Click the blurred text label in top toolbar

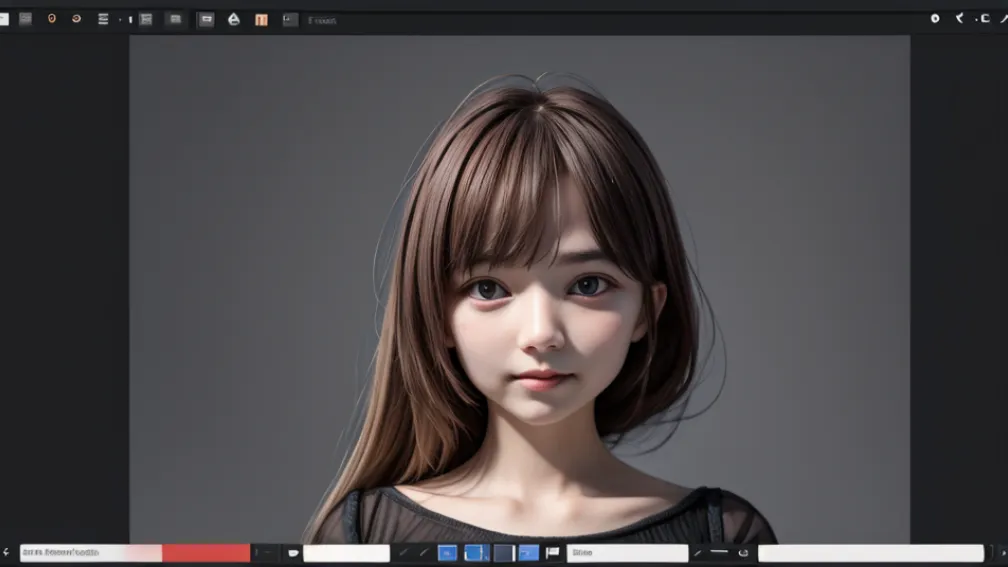click(x=322, y=21)
